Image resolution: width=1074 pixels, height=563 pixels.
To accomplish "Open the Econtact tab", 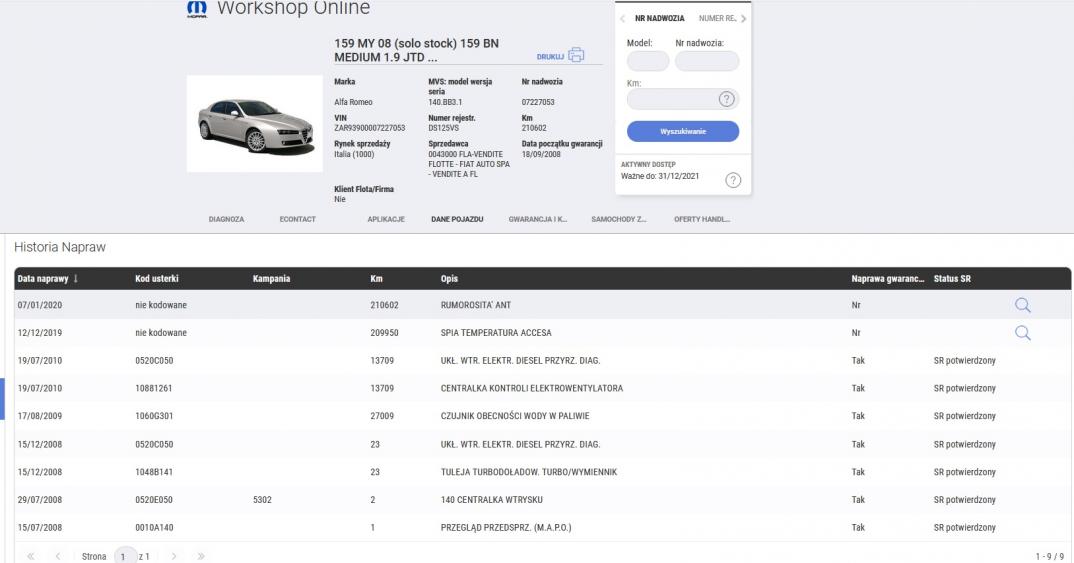I will coord(298,219).
